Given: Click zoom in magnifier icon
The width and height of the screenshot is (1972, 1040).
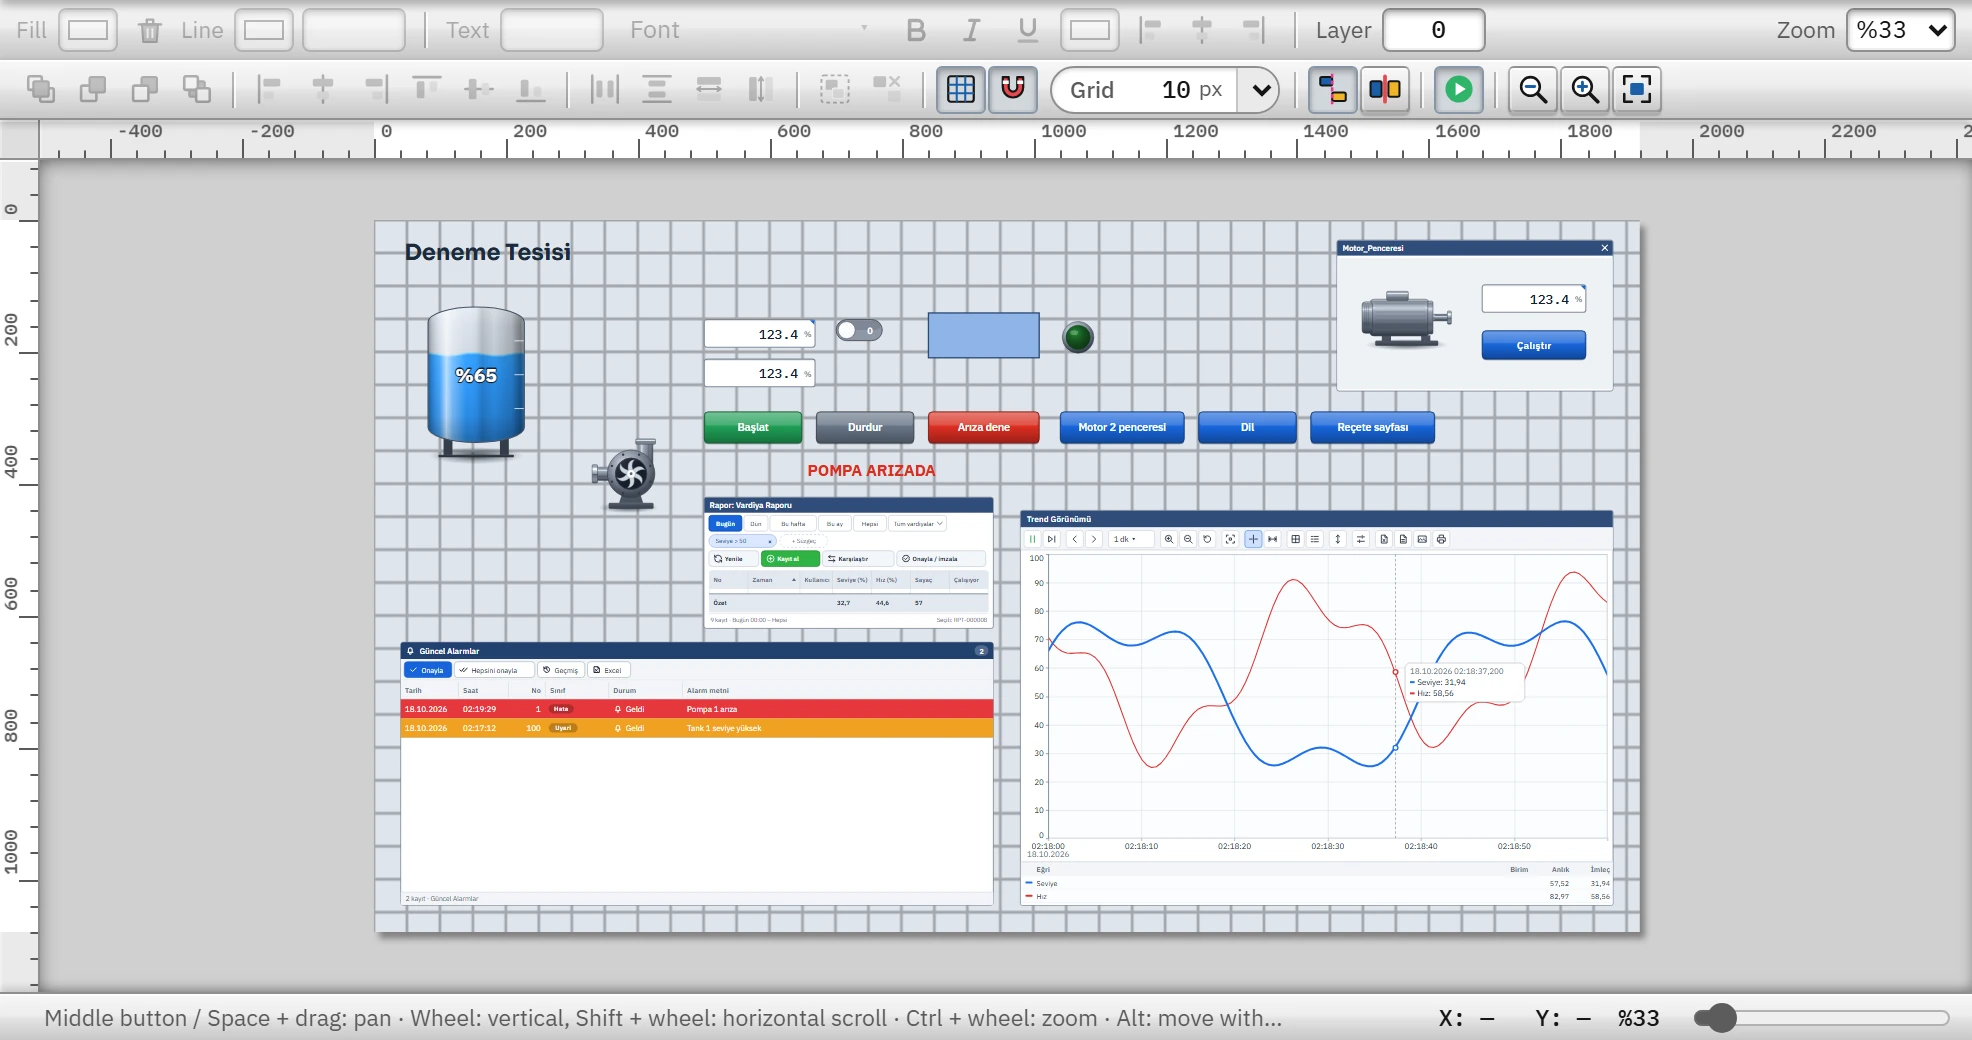Looking at the screenshot, I should pyautogui.click(x=1585, y=89).
